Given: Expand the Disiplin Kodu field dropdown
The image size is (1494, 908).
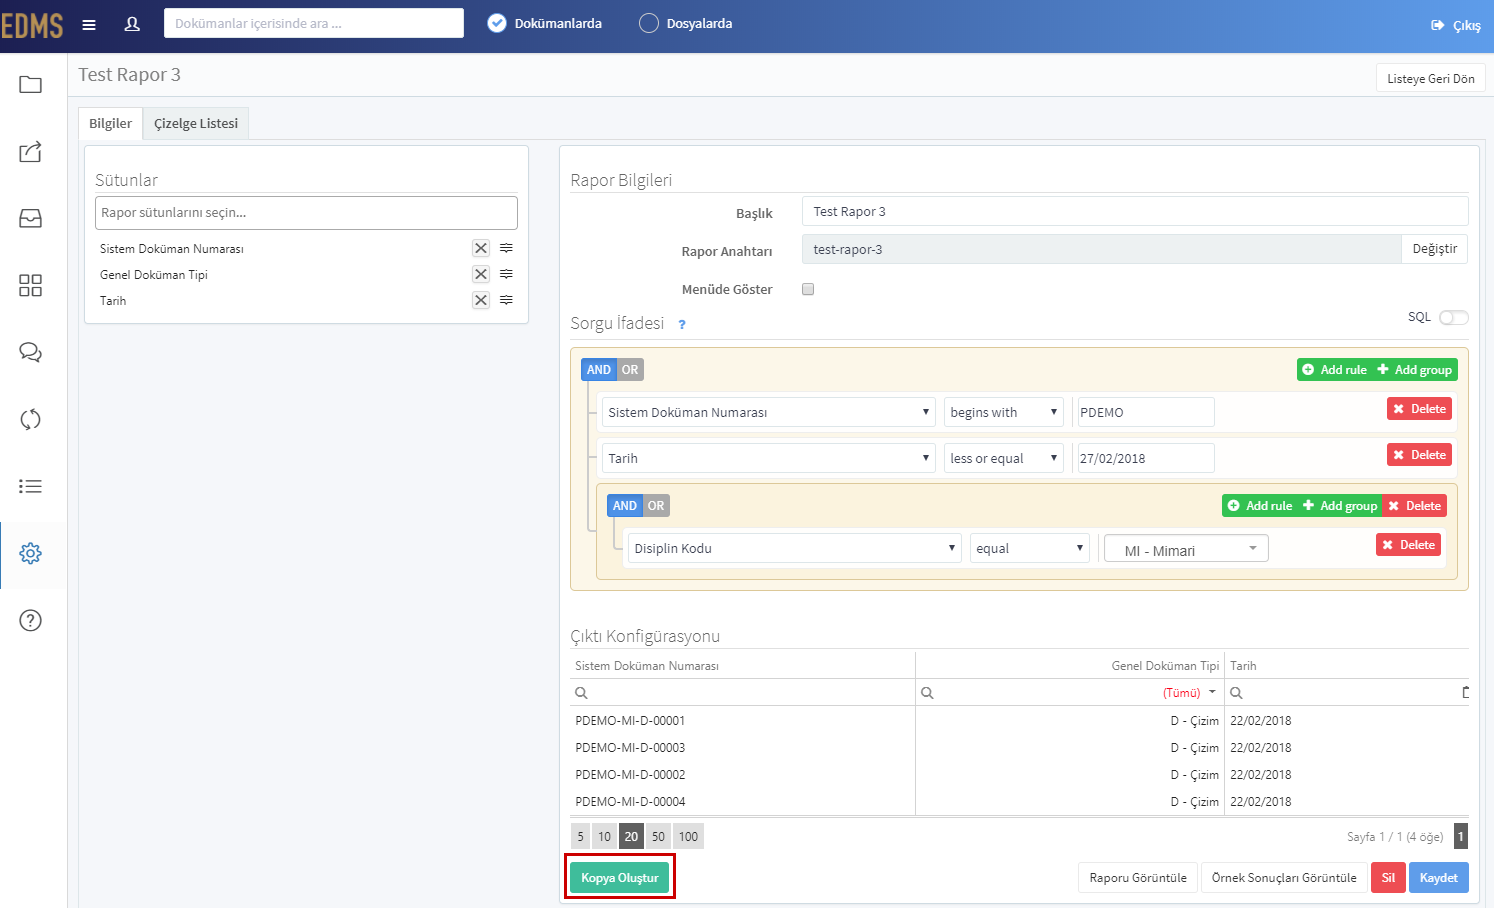Looking at the screenshot, I should (795, 548).
